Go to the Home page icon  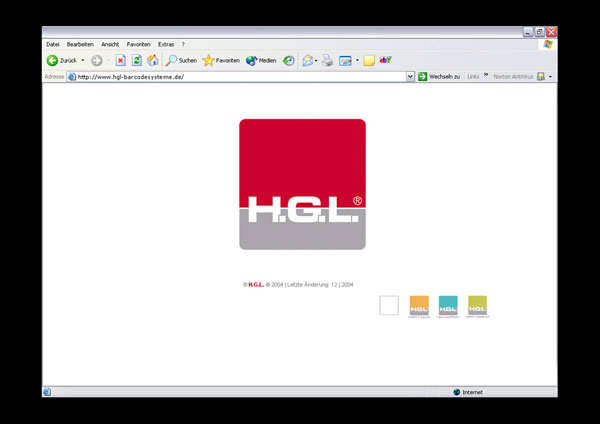(x=153, y=60)
